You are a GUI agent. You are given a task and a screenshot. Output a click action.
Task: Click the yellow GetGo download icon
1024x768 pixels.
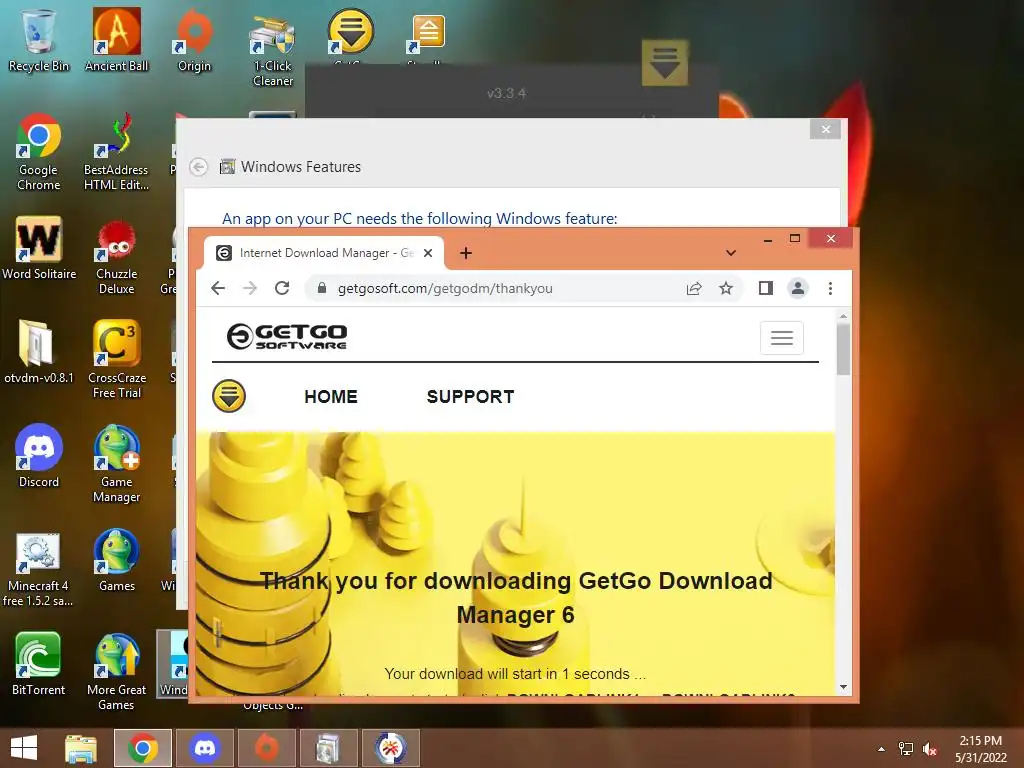[229, 396]
